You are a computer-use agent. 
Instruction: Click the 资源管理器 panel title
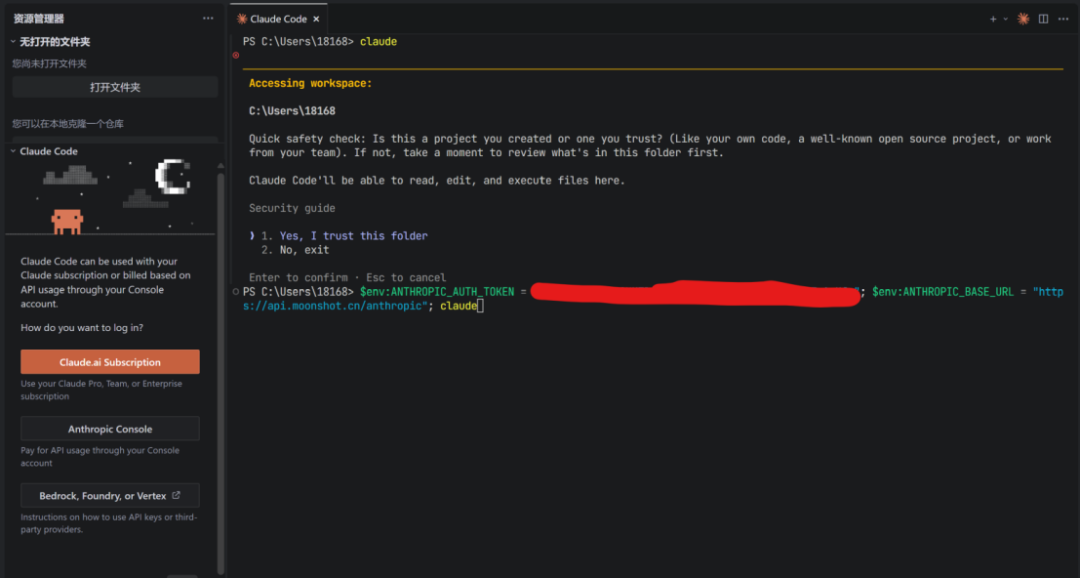39,19
